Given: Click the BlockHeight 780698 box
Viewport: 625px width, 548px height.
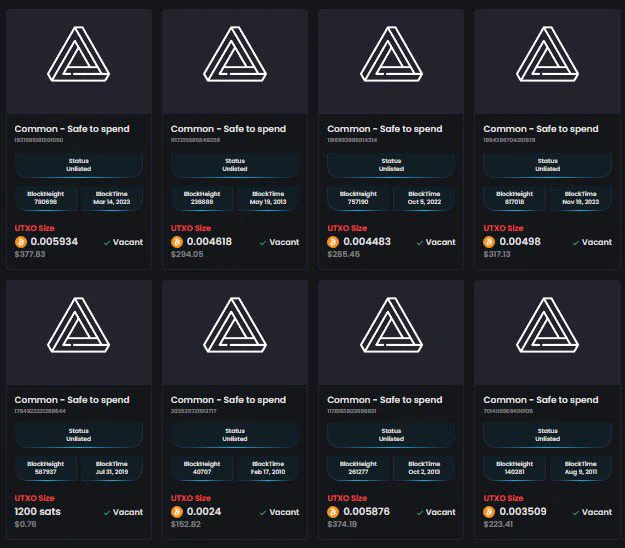Looking at the screenshot, I should [x=45, y=198].
